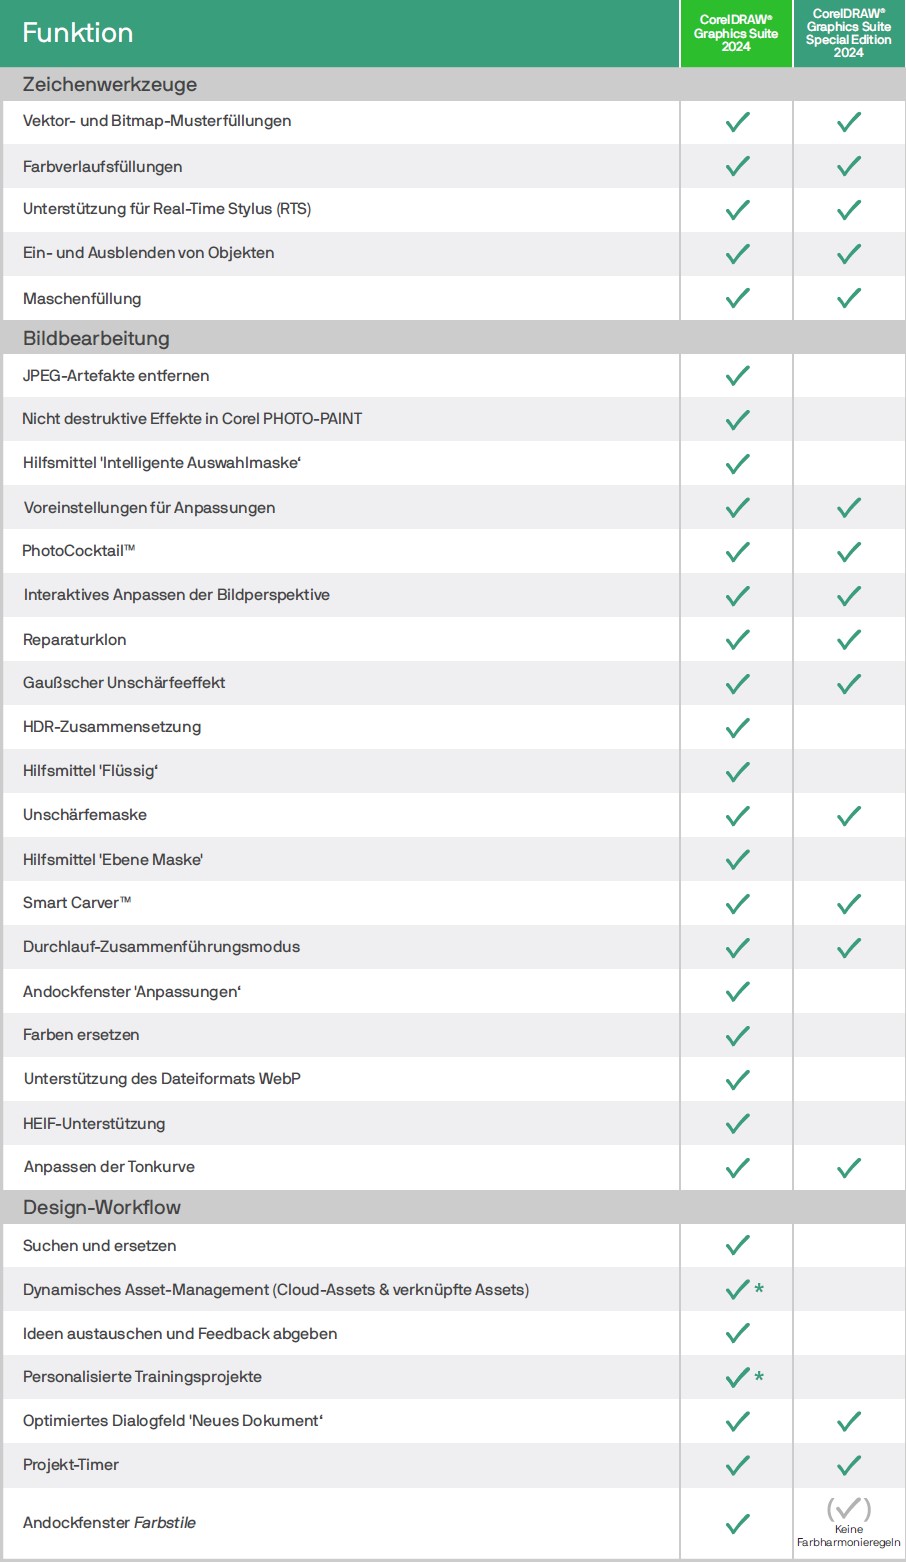This screenshot has height=1562, width=906.
Task: Click Special Edition checkmark for Anpassen der Tonkurve
Action: pos(849,1167)
